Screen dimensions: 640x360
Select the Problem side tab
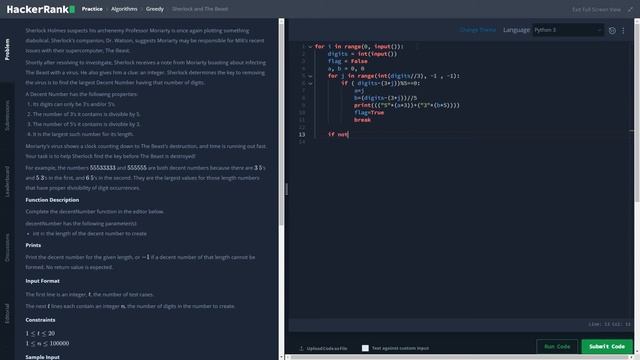7,49
